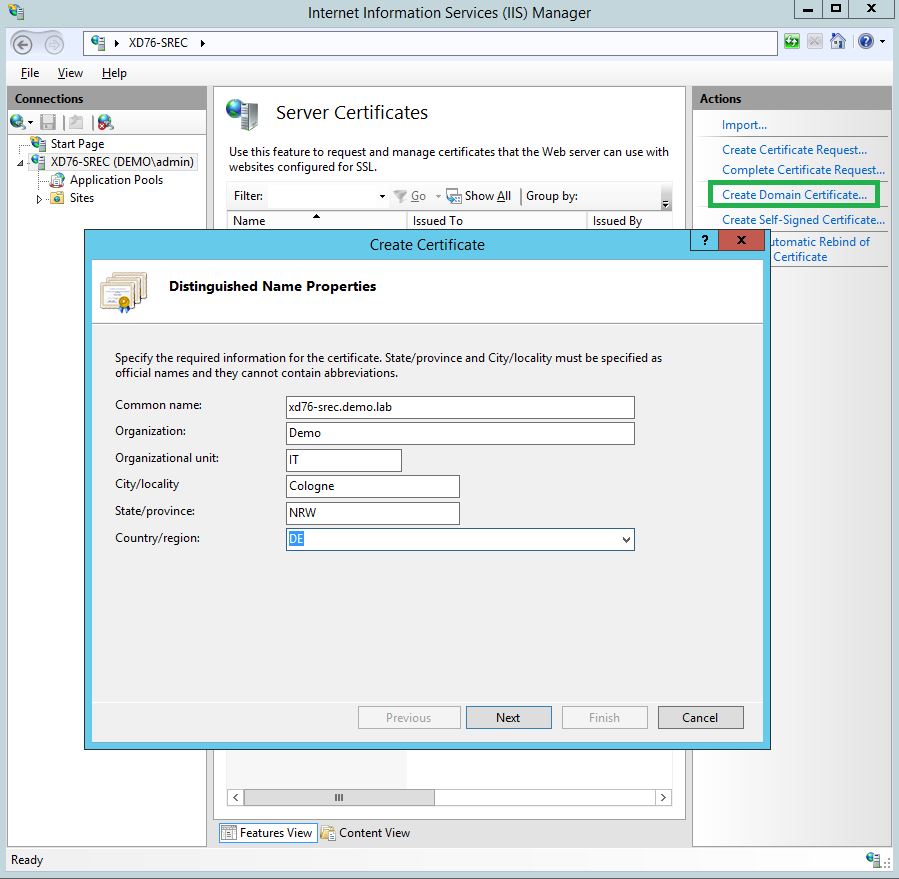Open the Country/region dropdown

pos(626,540)
